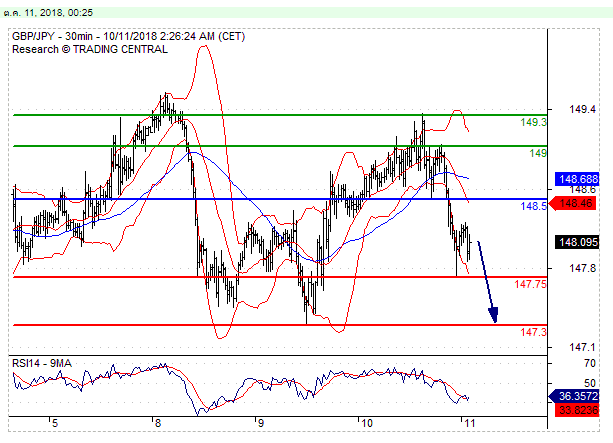Click the red 147.3 support label
This screenshot has width=613, height=443.
534,332
